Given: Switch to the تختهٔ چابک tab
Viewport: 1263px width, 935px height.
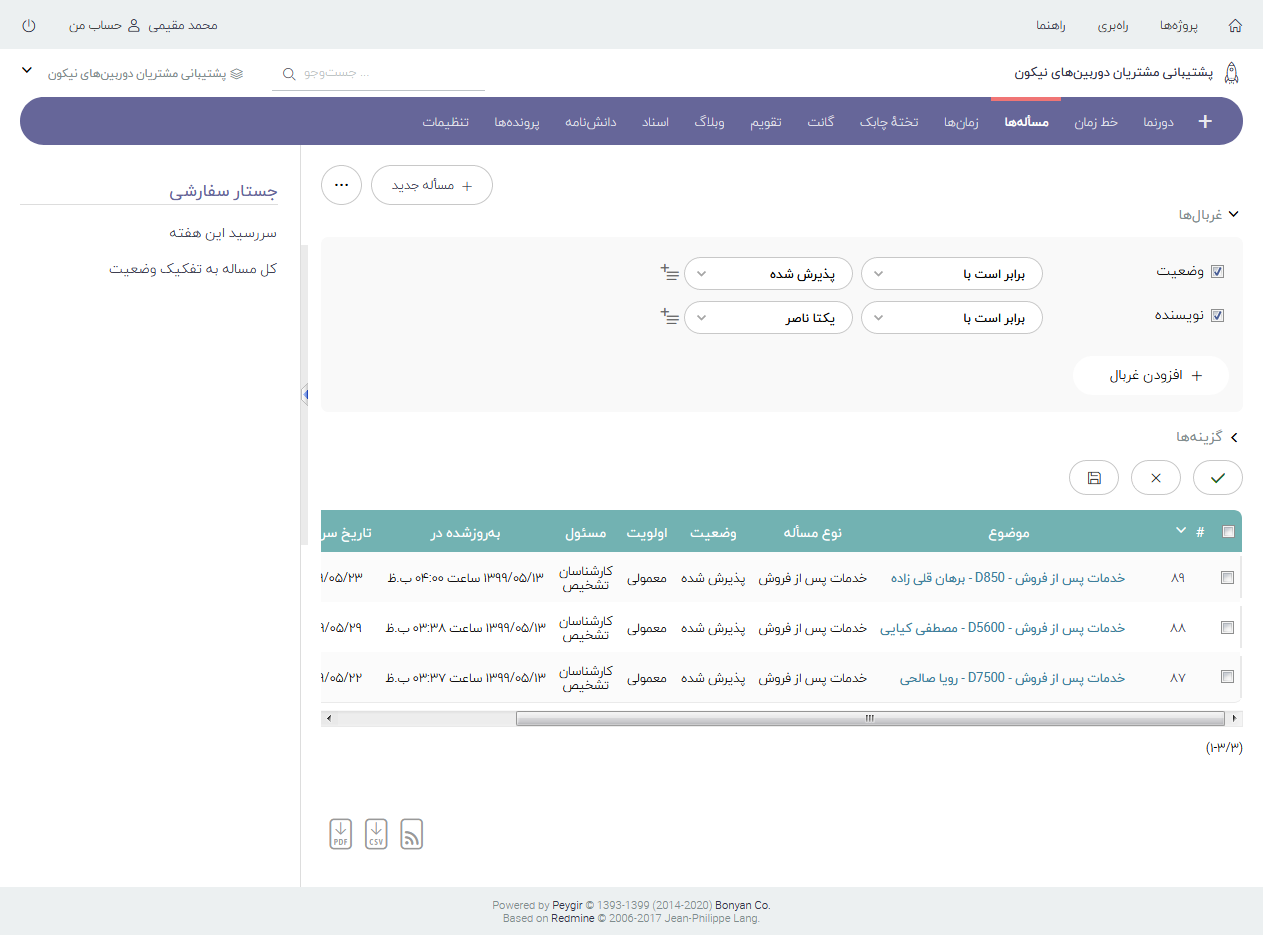Looking at the screenshot, I should [889, 121].
